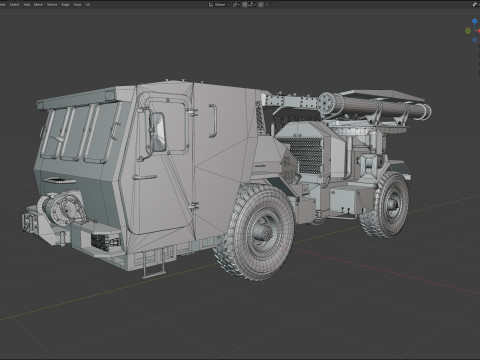The height and width of the screenshot is (360, 480).
Task: Click the green Y axis gizmo handle
Action: coord(468,31)
